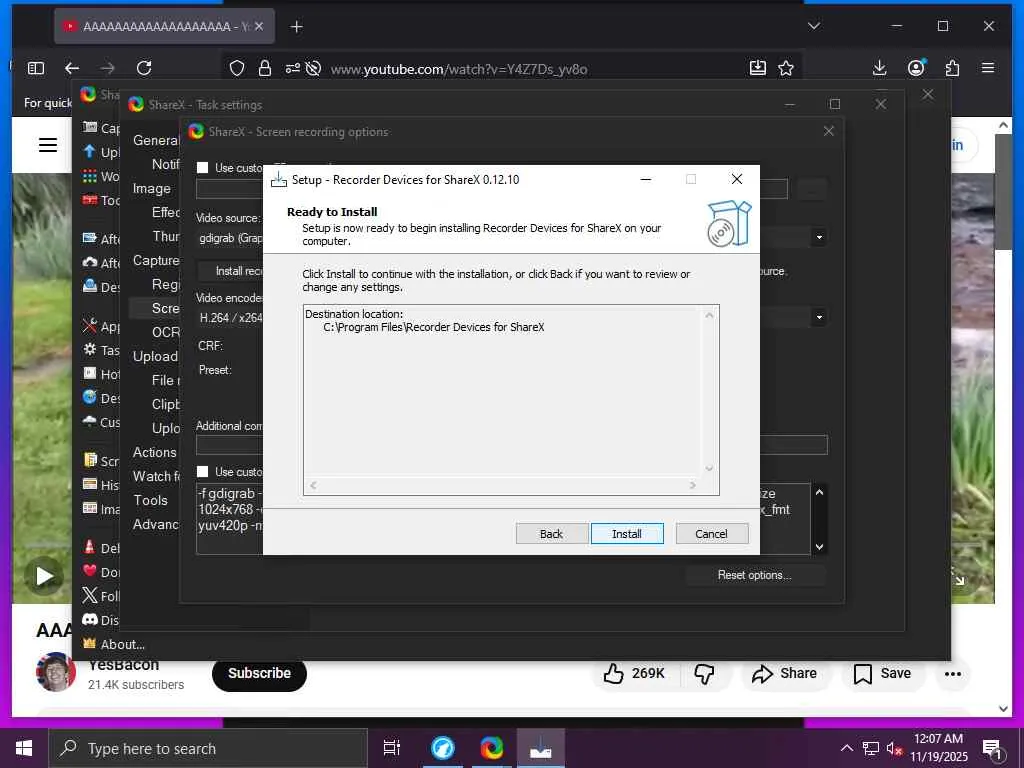Open the Video source dropdown arrow
Screen dimensions: 1024x768
819,238
